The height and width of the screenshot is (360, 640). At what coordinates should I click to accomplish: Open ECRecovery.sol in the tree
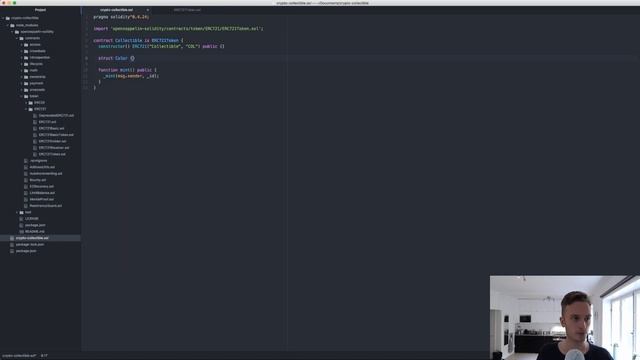click(x=42, y=187)
